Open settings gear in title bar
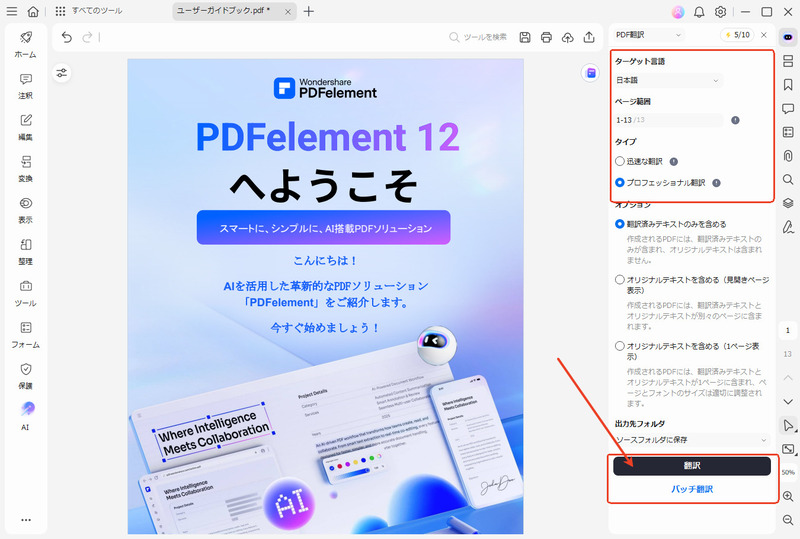This screenshot has width=800, height=539. (x=720, y=12)
